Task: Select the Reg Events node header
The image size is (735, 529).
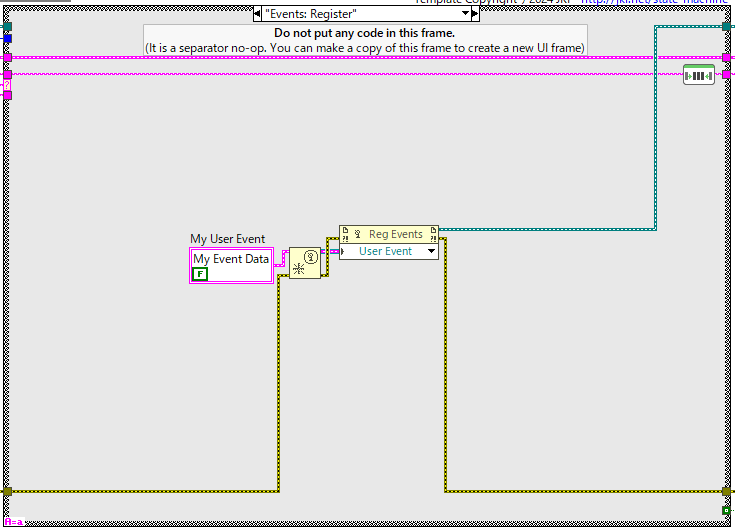Action: pos(389,234)
